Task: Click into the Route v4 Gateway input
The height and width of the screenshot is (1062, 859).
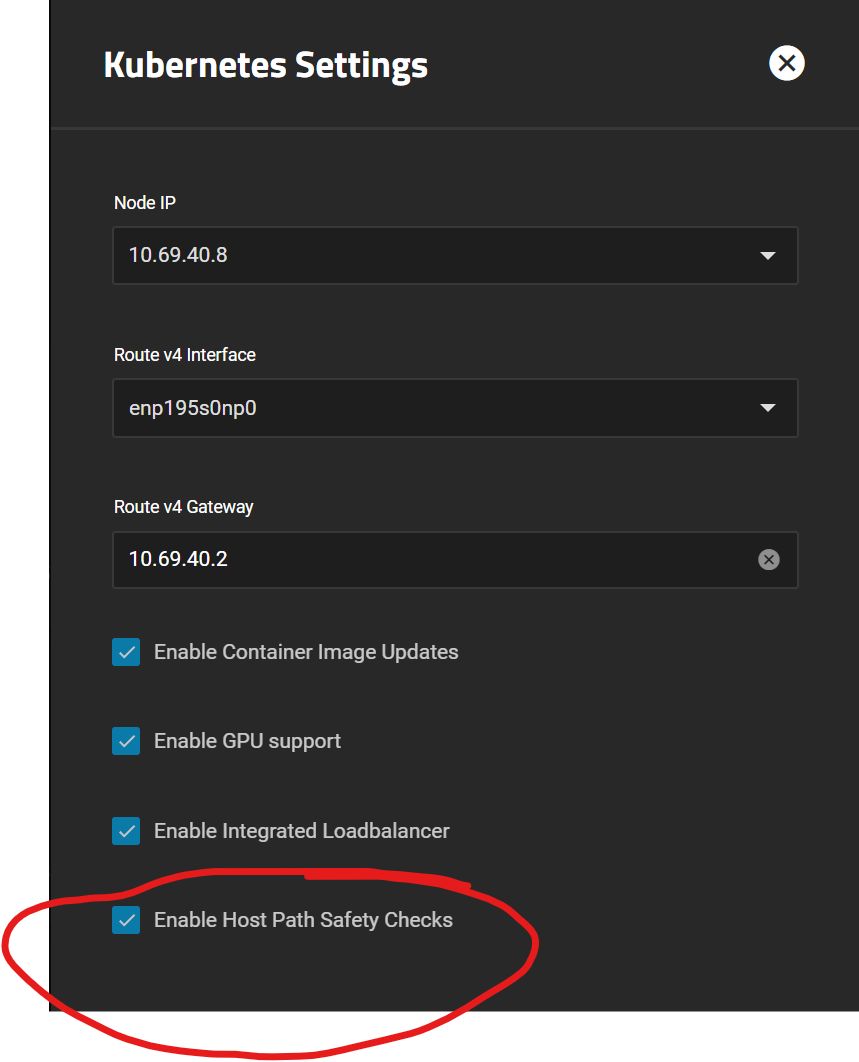Action: click(x=430, y=559)
